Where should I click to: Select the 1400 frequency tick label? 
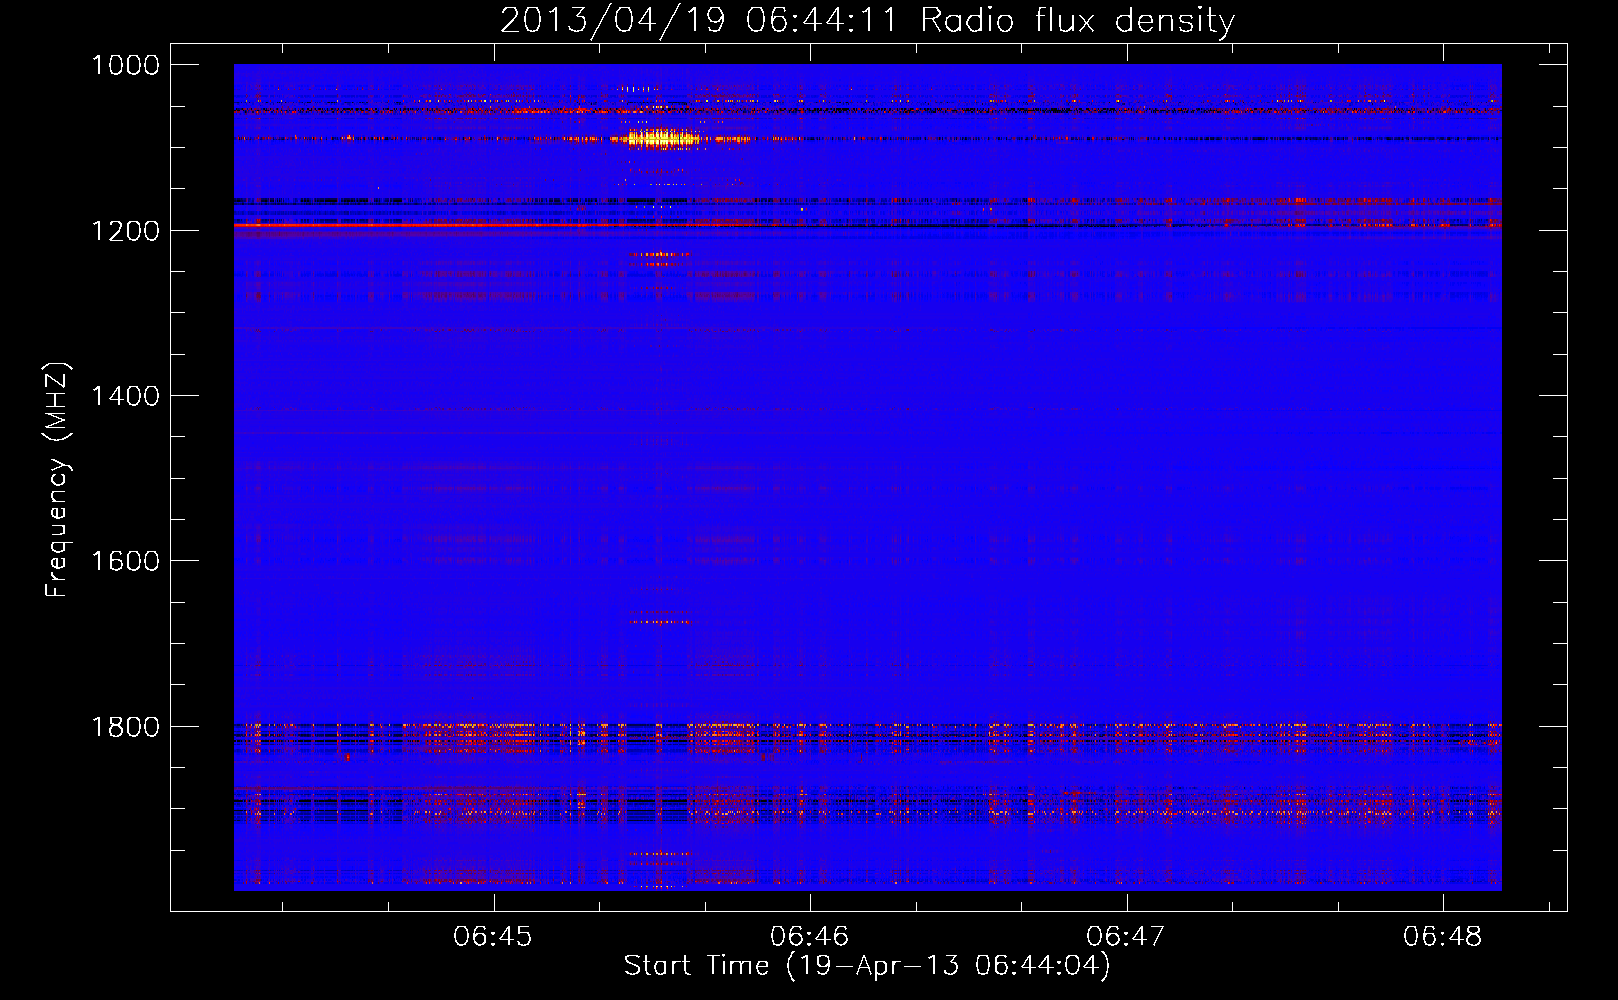pyautogui.click(x=125, y=396)
